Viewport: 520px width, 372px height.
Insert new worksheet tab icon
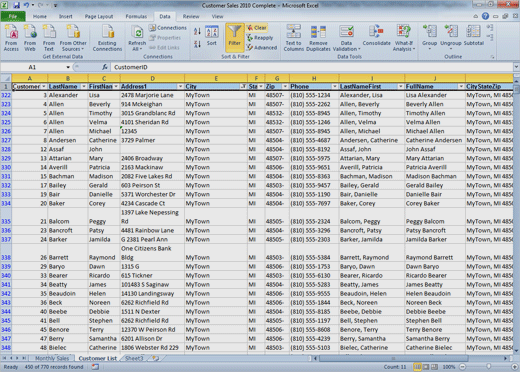pyautogui.click(x=155, y=358)
